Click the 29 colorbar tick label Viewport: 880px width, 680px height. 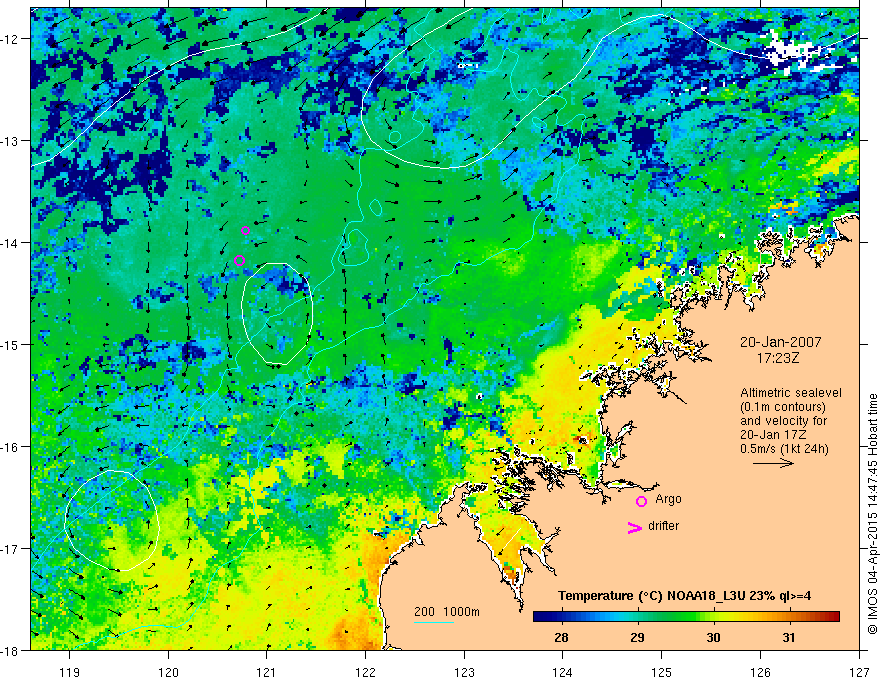coord(637,637)
